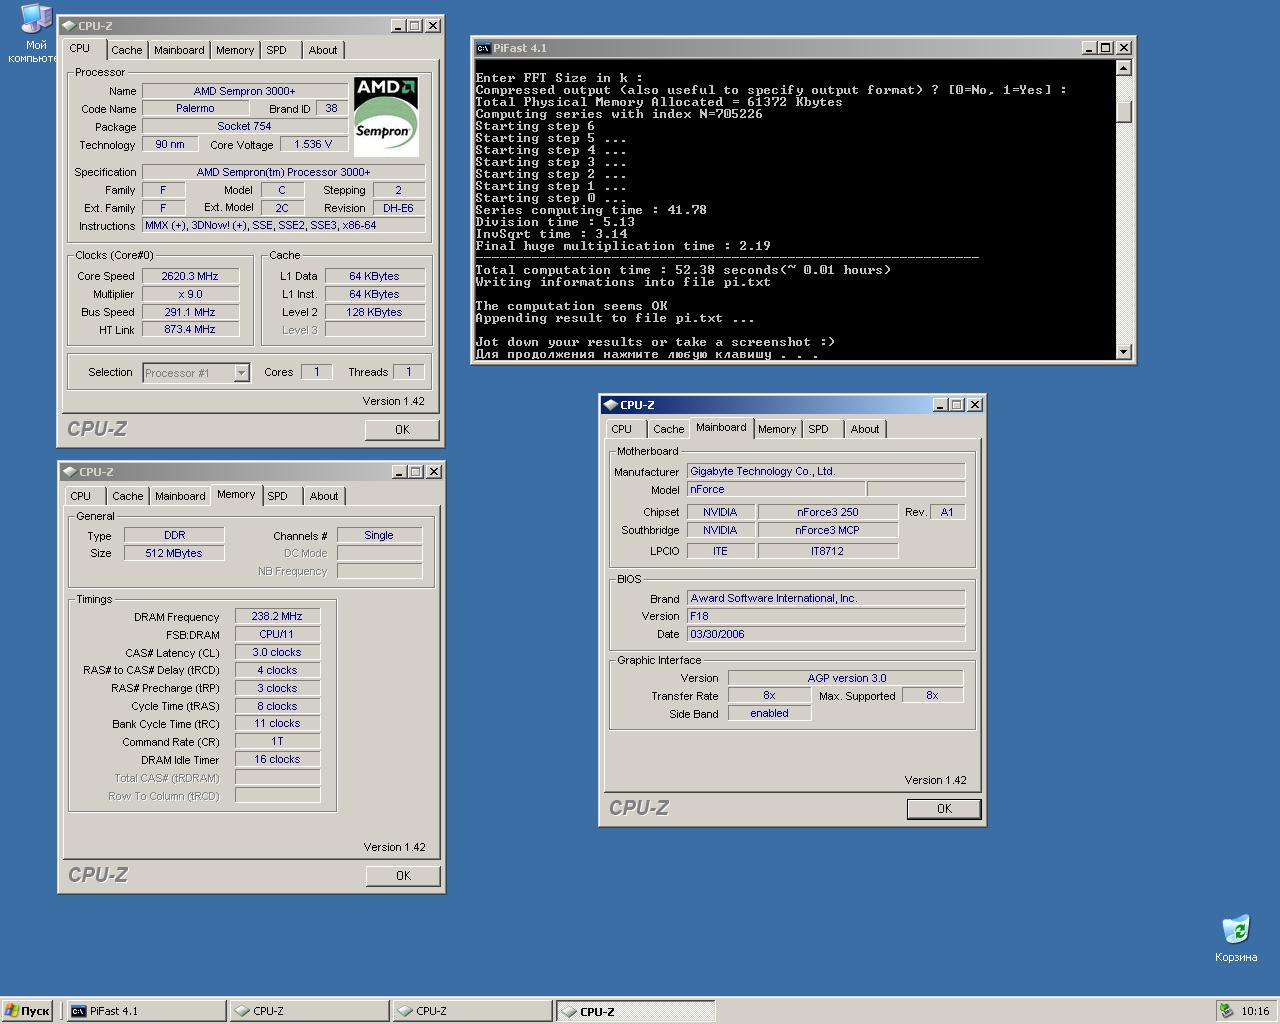Click the HT Link 873.4 MHz value
This screenshot has width=1280, height=1024.
[x=190, y=329]
